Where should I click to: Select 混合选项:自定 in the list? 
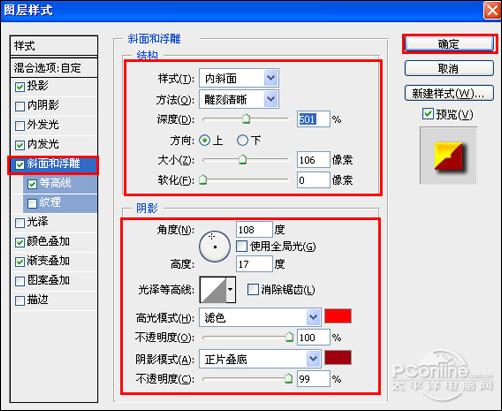pyautogui.click(x=54, y=68)
